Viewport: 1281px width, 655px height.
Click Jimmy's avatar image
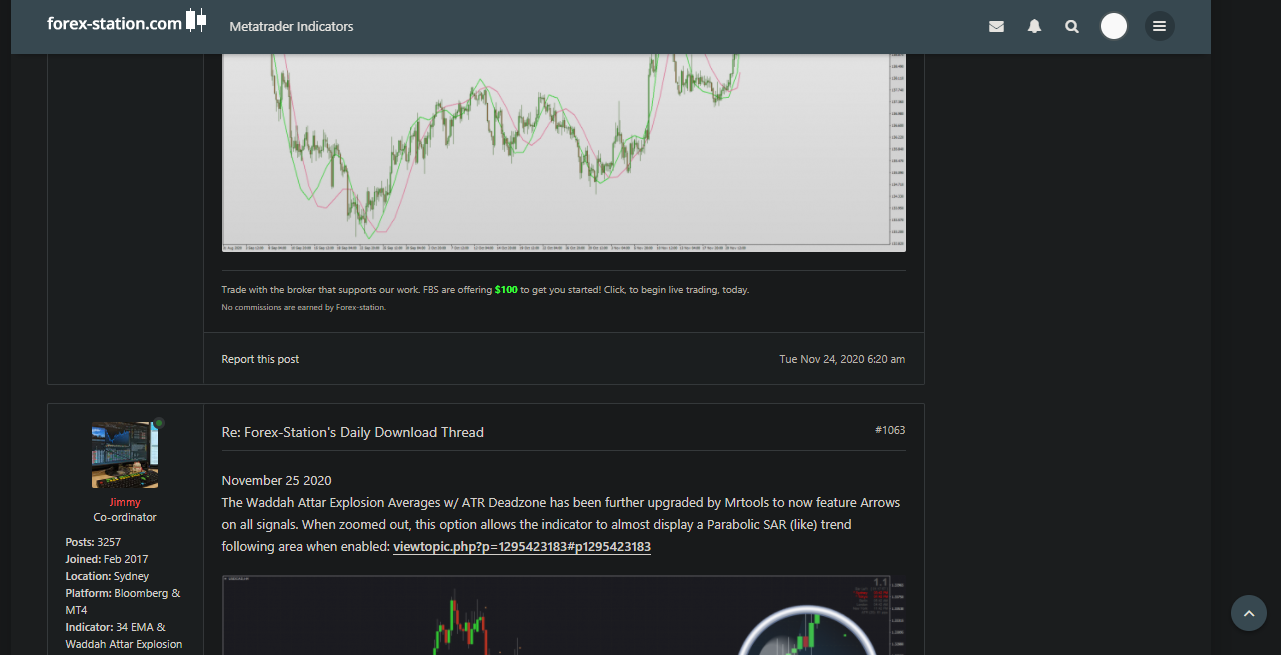click(125, 455)
